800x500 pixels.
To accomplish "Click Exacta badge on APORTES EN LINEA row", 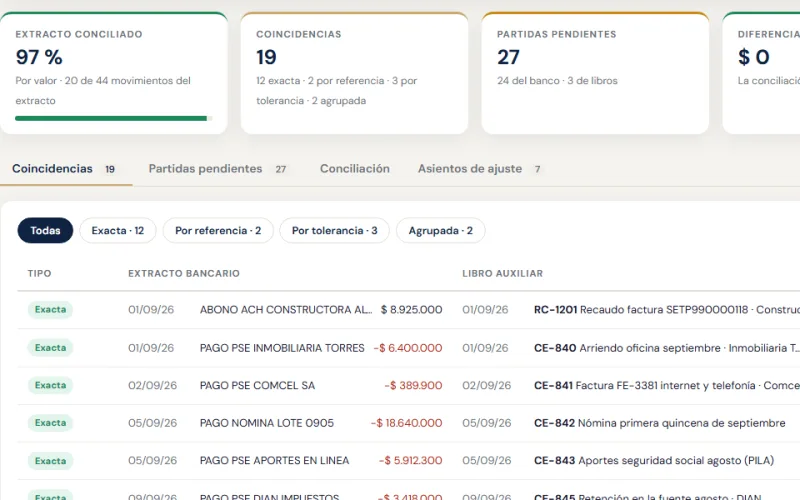I will (x=50, y=461).
